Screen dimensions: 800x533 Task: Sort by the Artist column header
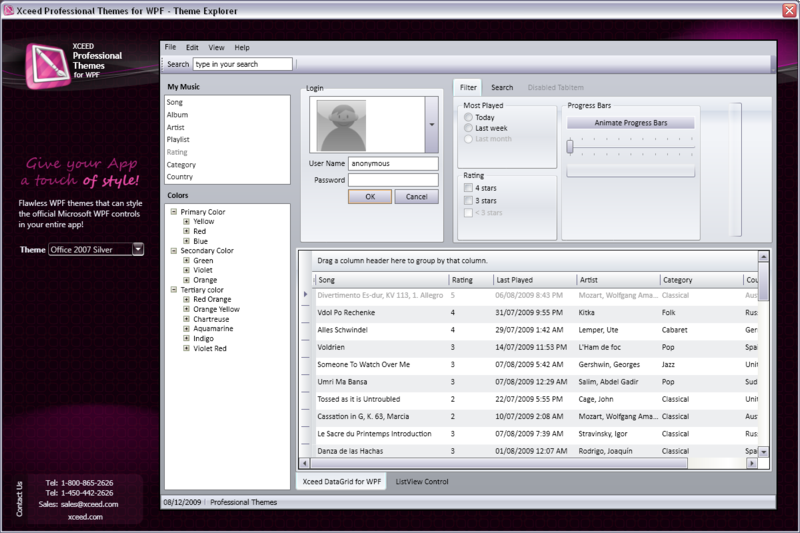(x=618, y=280)
